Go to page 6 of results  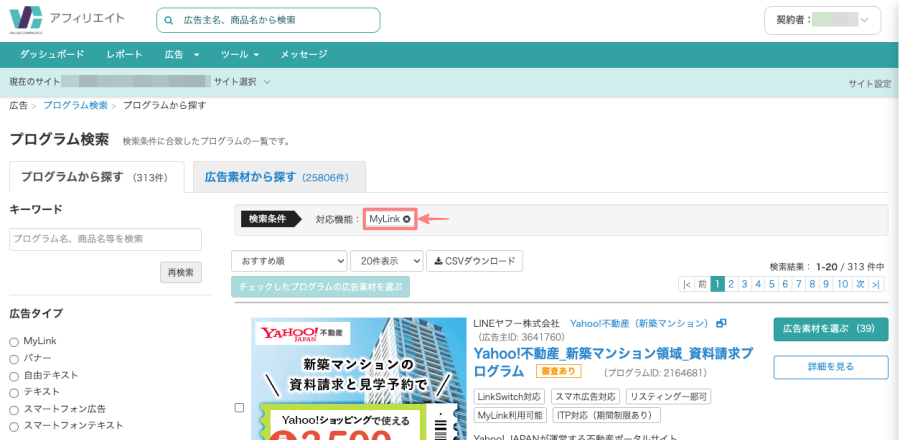[x=785, y=284]
